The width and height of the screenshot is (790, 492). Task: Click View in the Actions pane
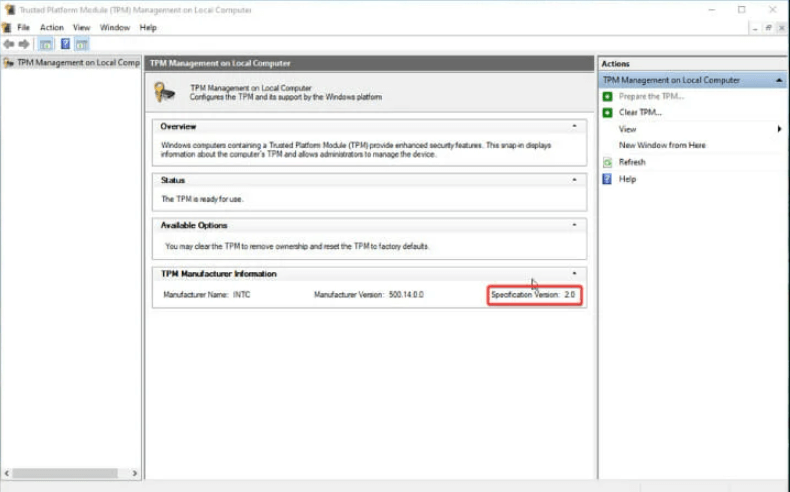[x=627, y=129]
